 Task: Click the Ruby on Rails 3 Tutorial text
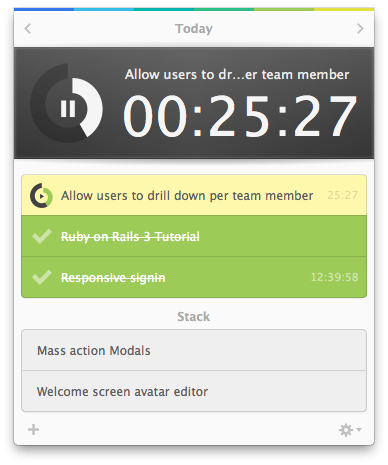click(x=130, y=237)
